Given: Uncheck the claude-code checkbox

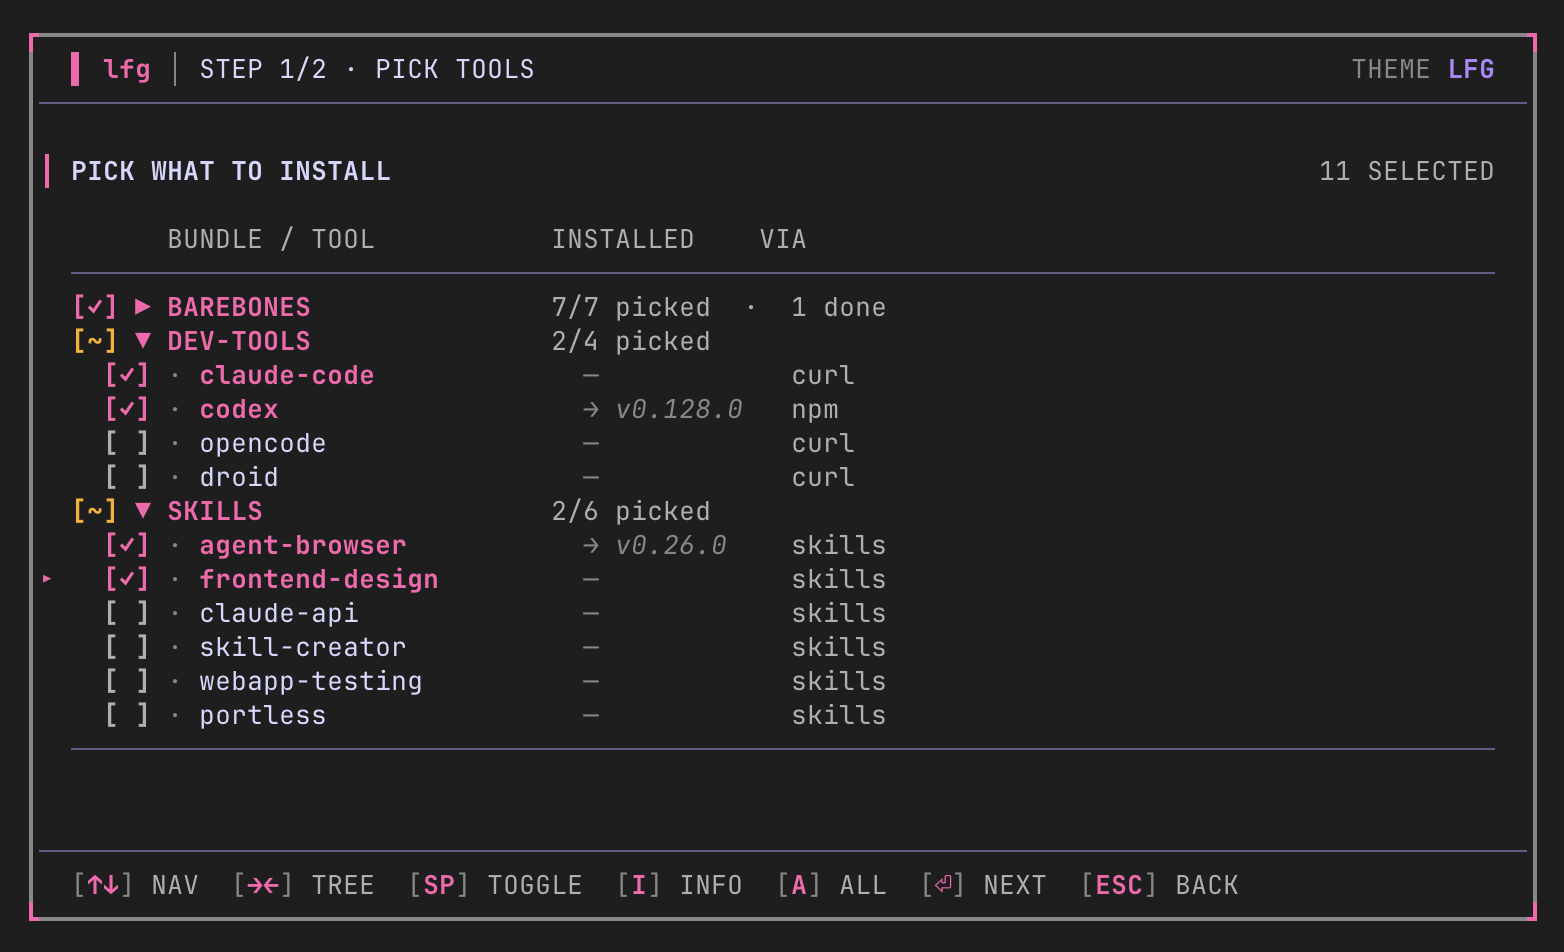Looking at the screenshot, I should (127, 375).
